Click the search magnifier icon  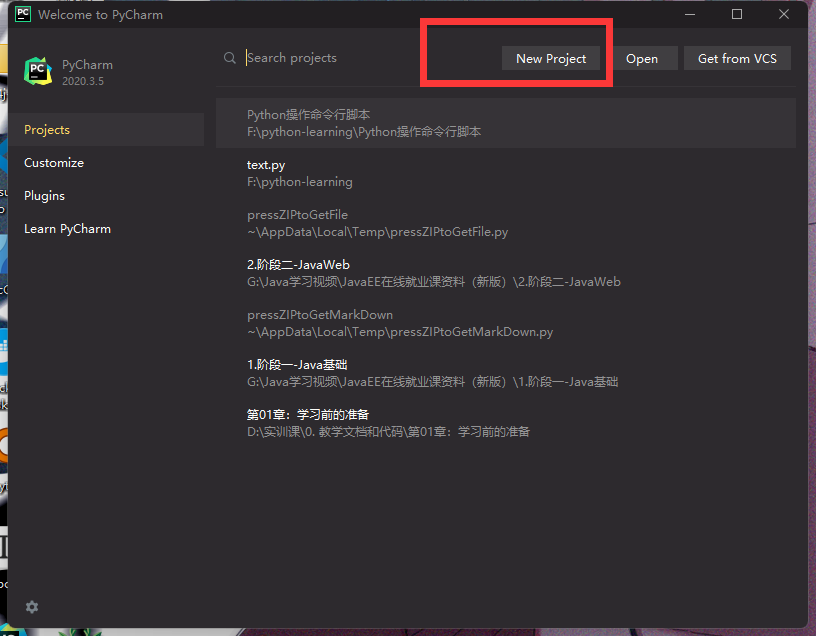tap(230, 58)
